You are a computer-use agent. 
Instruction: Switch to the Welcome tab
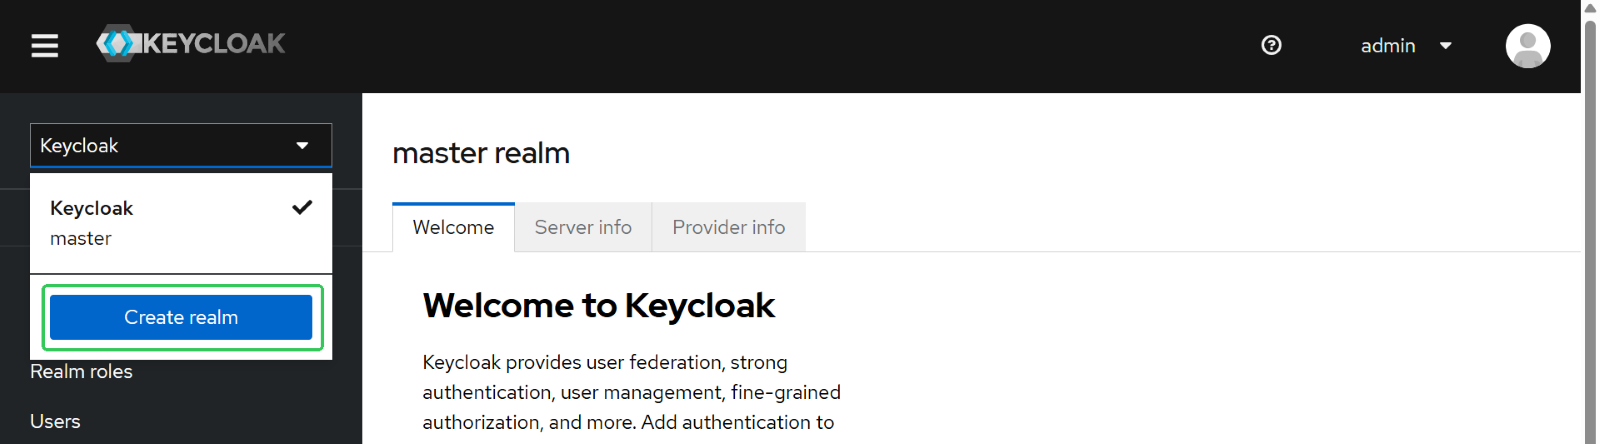[453, 227]
